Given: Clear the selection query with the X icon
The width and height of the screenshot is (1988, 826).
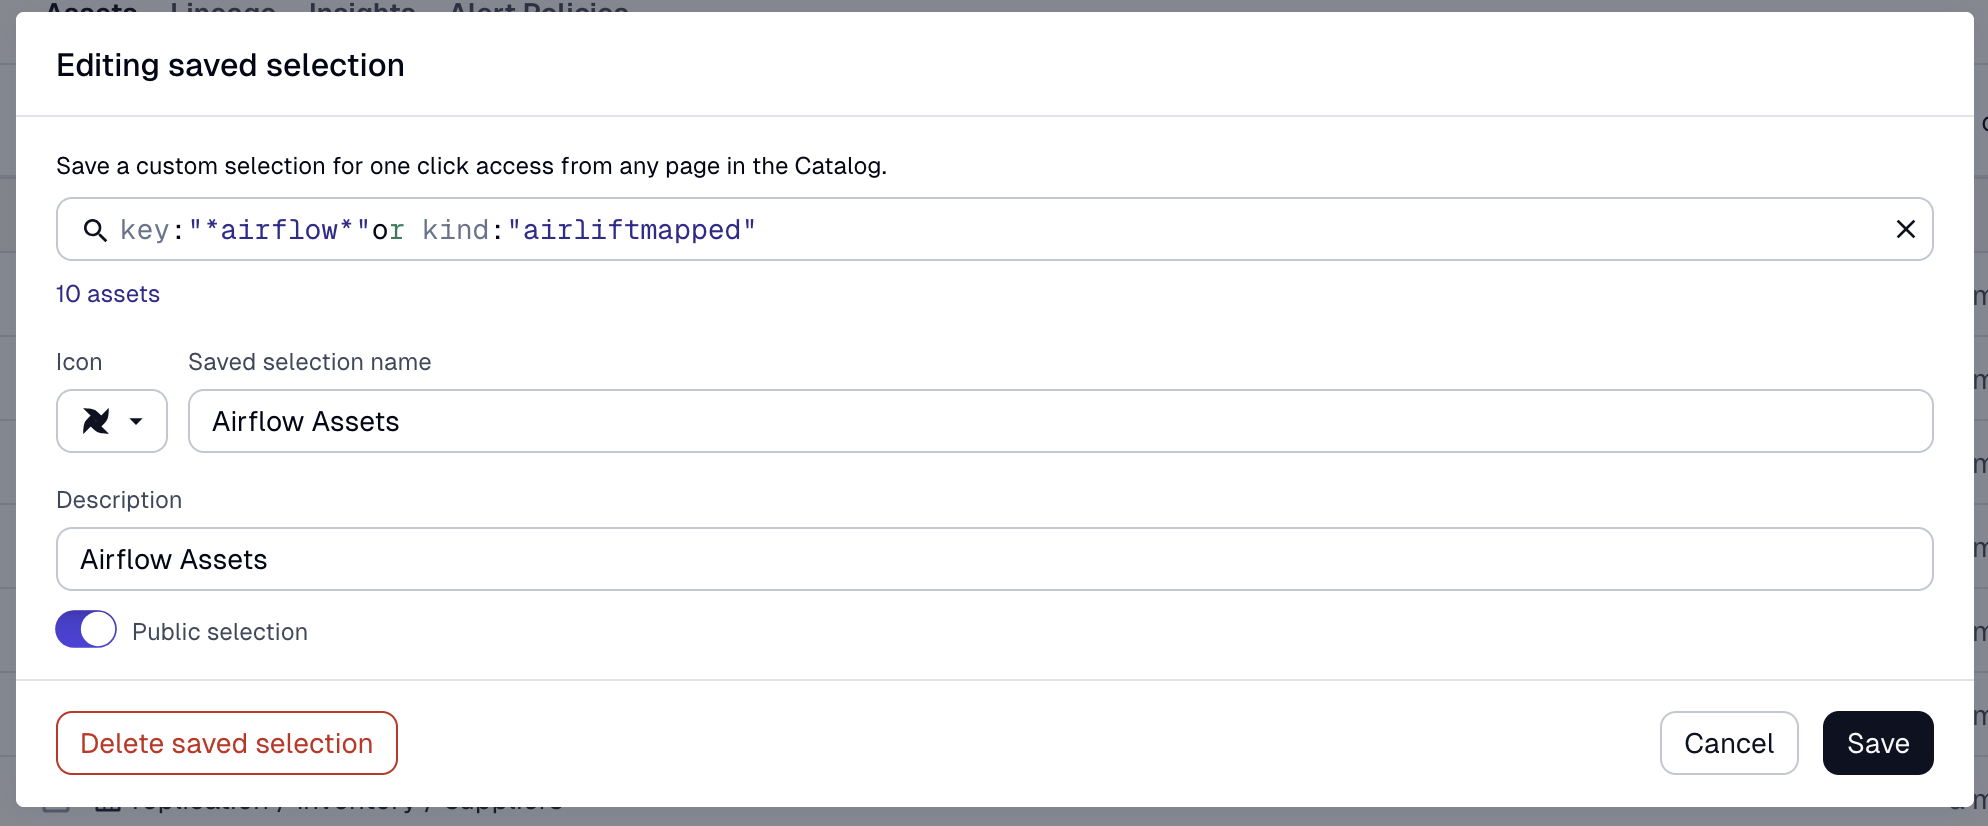Looking at the screenshot, I should tap(1905, 230).
